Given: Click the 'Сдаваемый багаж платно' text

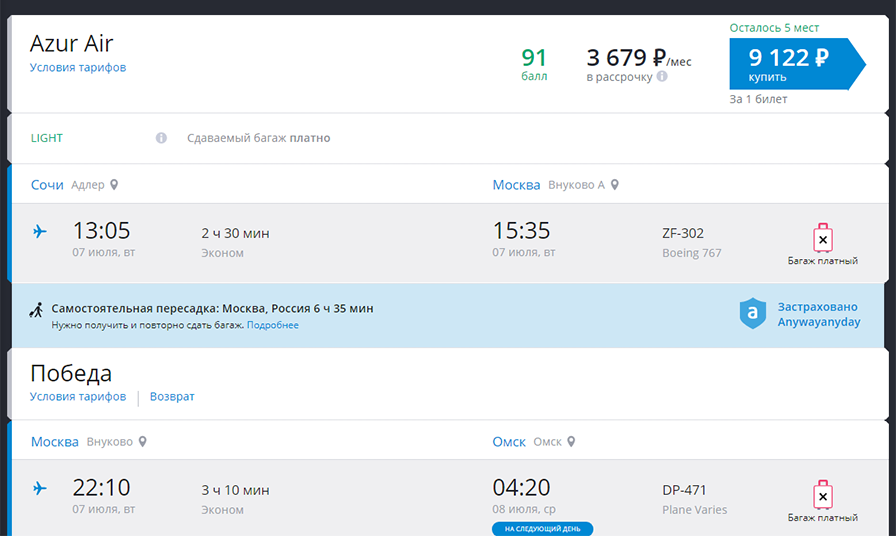Looking at the screenshot, I should pos(258,138).
